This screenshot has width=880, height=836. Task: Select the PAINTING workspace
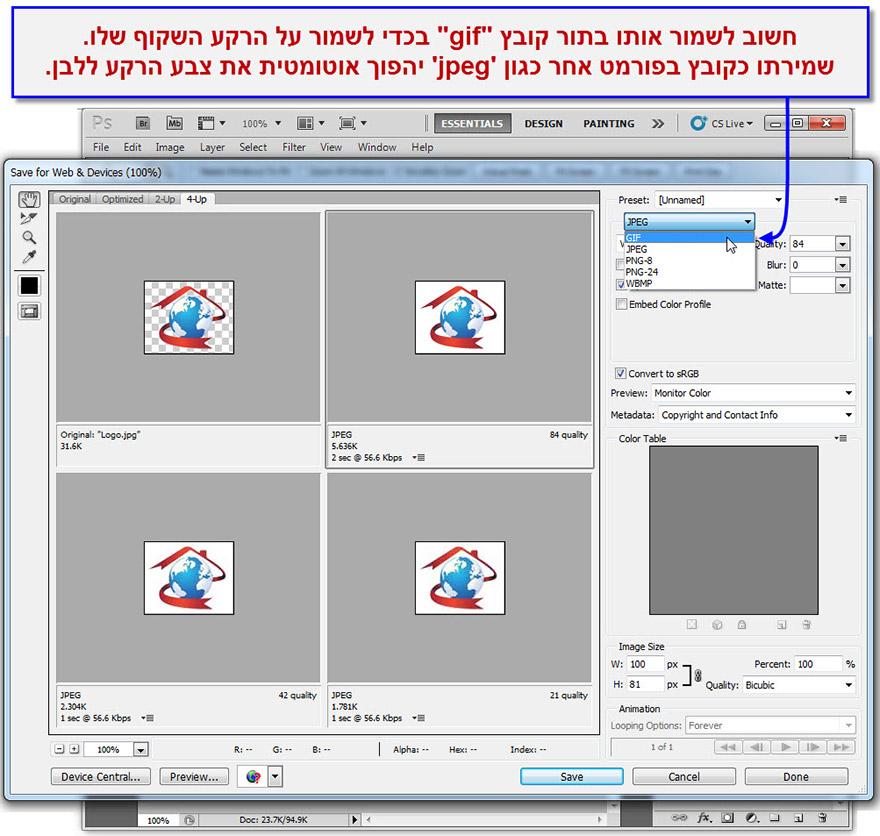[608, 123]
